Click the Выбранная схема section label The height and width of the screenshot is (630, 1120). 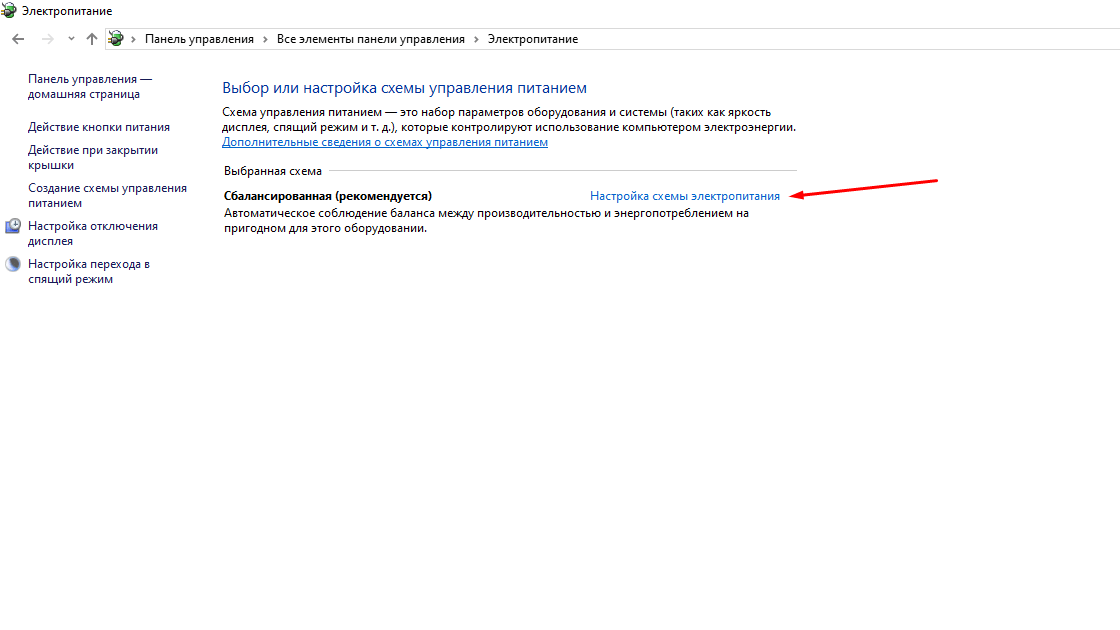click(273, 171)
